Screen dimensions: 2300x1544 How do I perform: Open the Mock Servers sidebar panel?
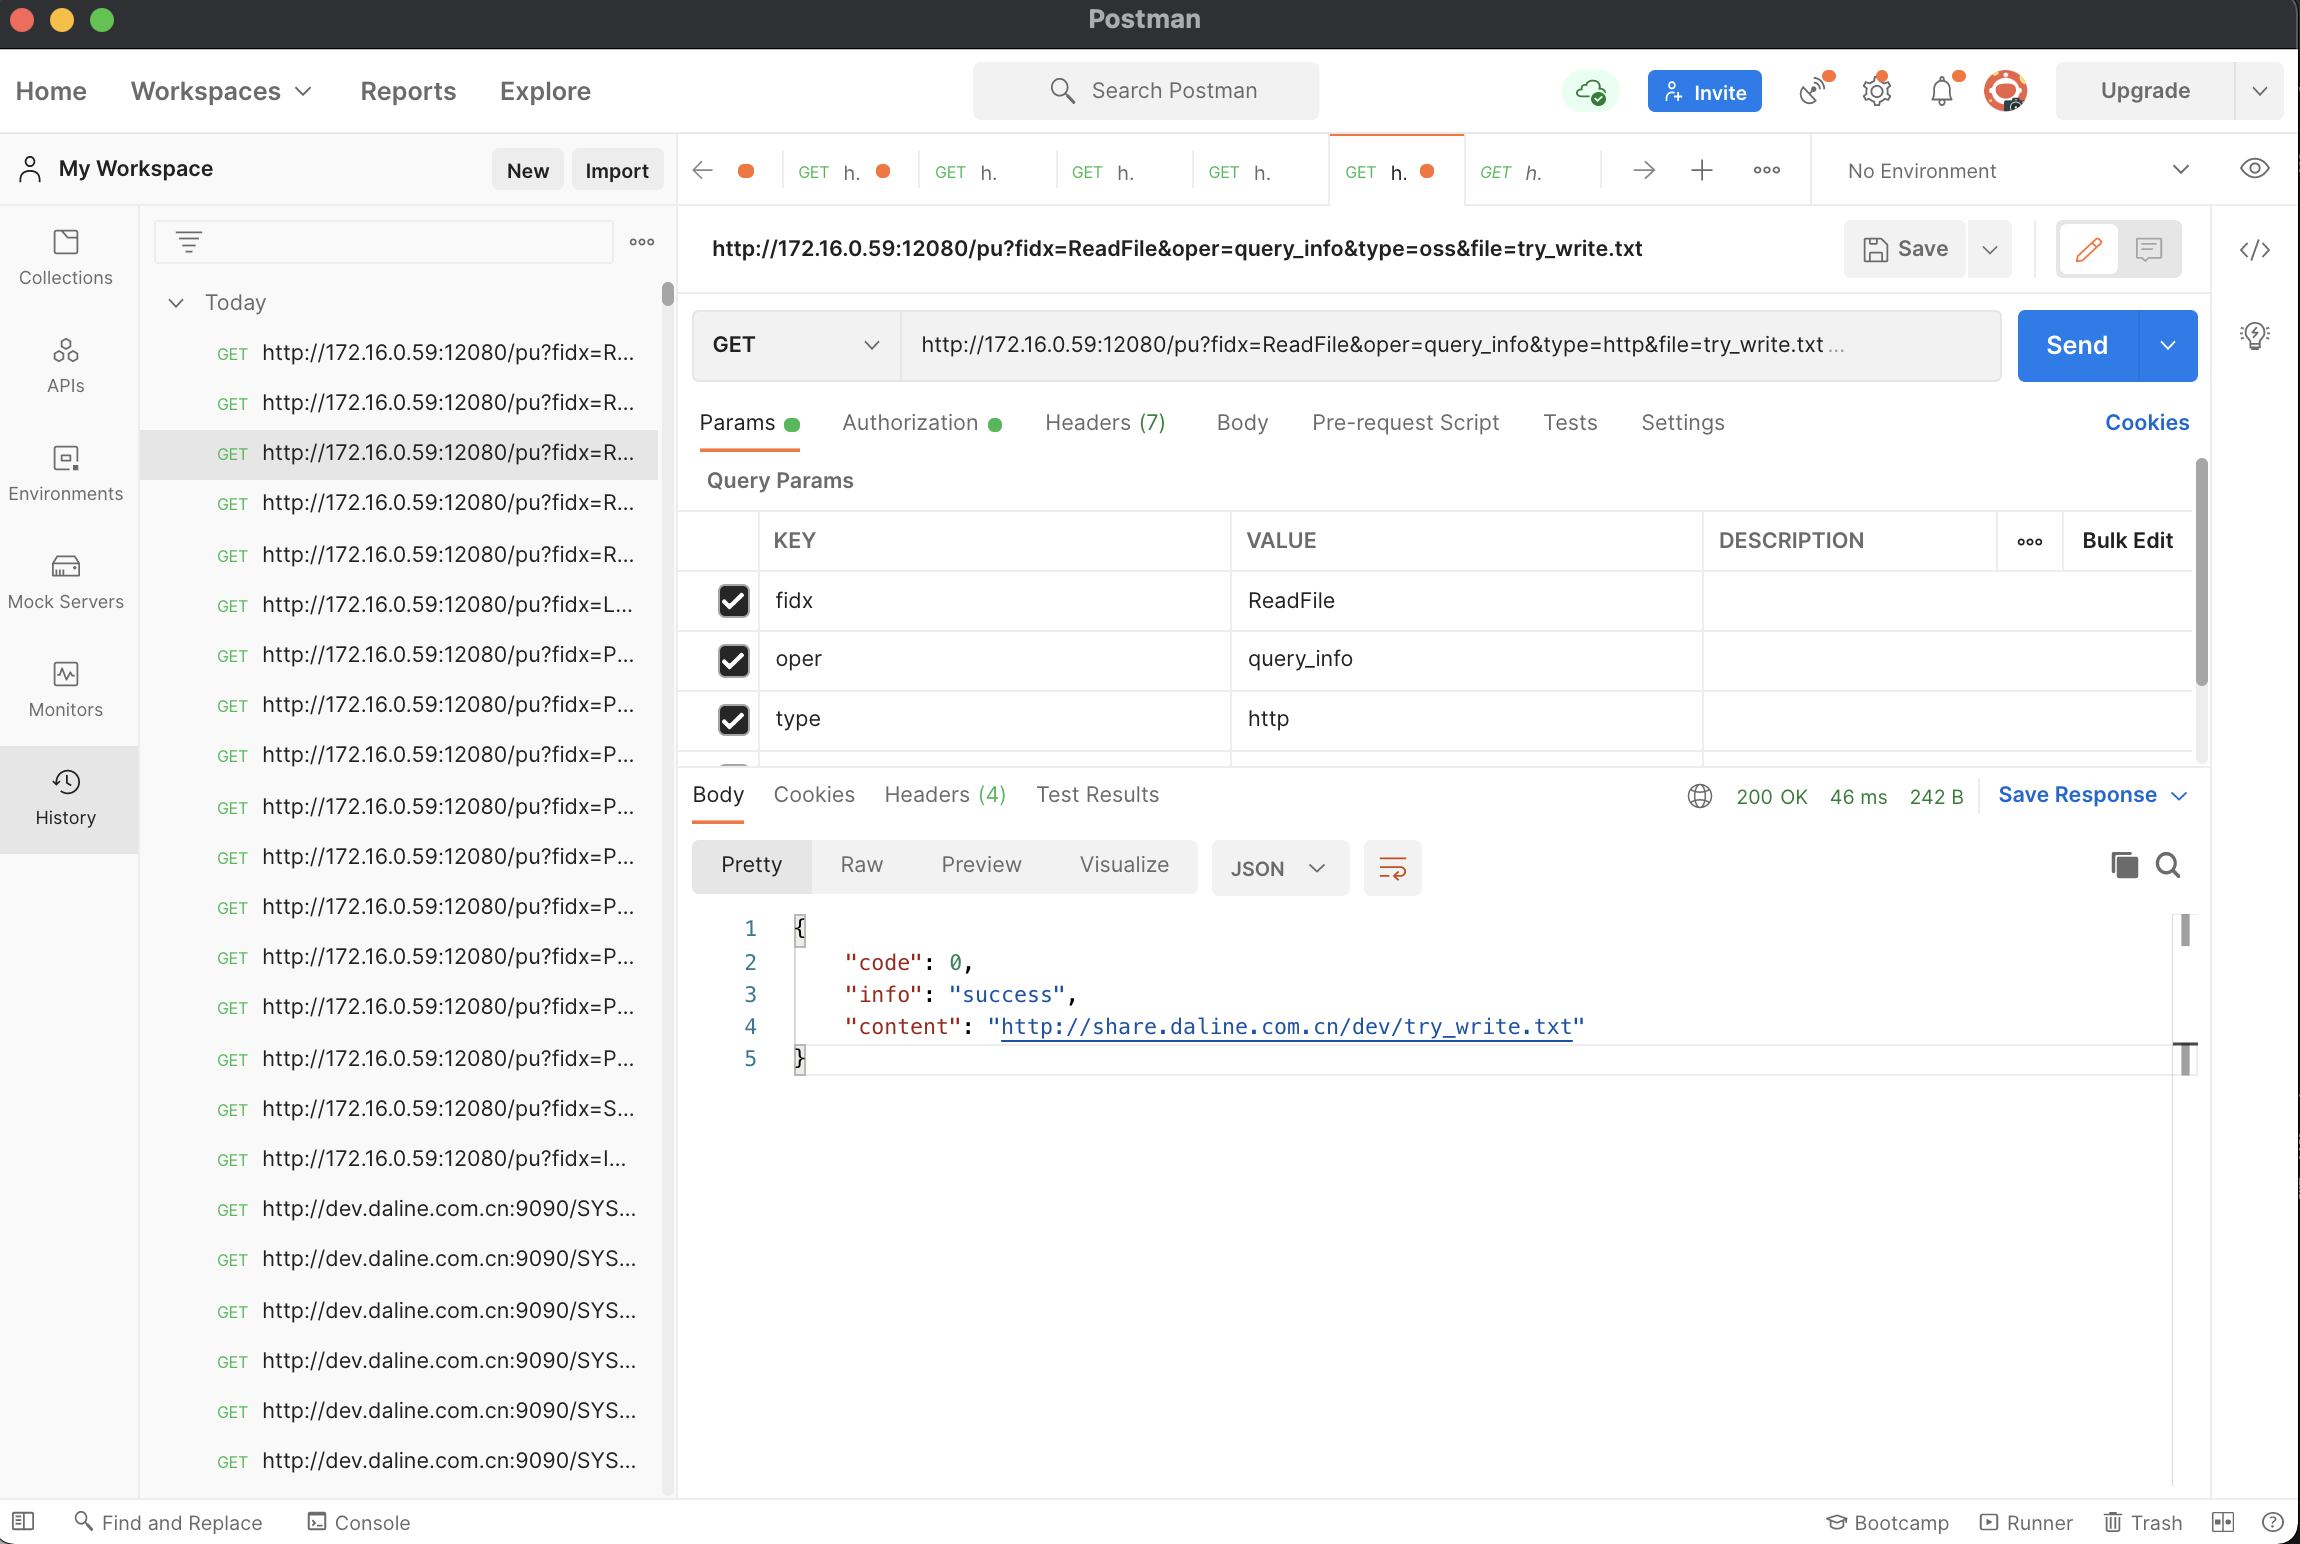tap(66, 582)
